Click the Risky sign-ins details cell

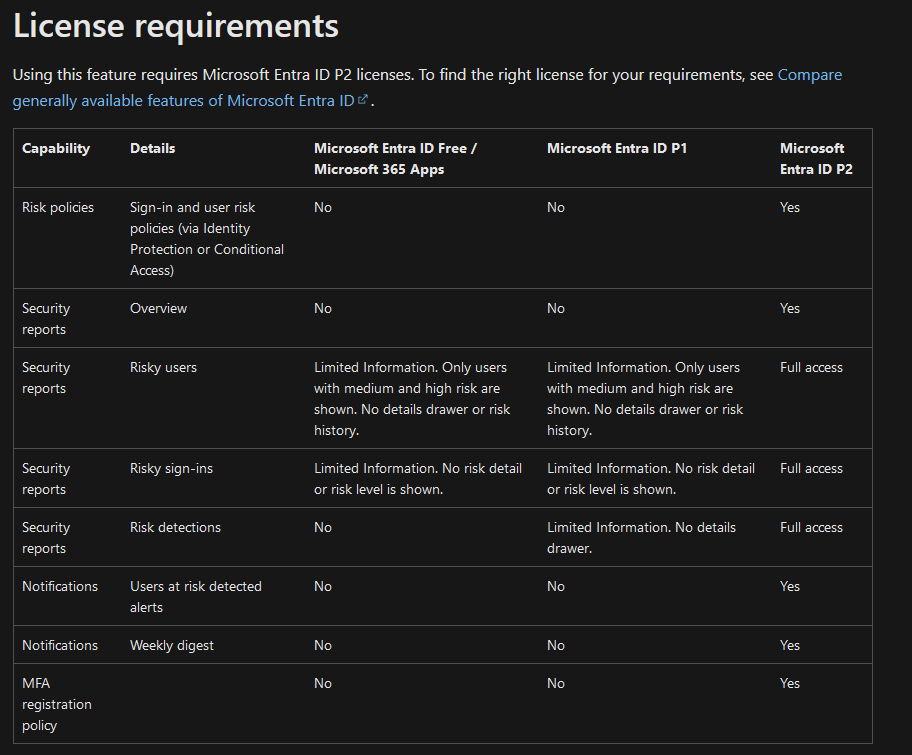[171, 468]
